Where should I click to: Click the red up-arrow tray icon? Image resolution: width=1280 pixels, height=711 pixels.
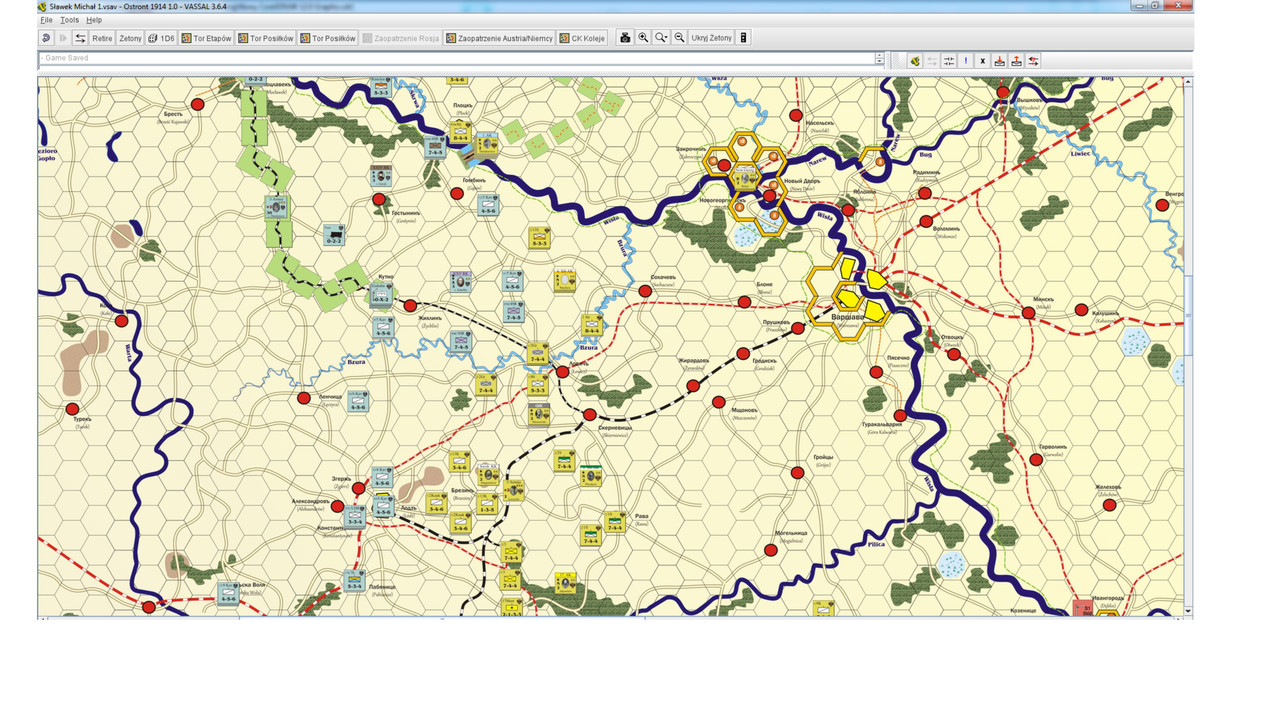click(x=1017, y=61)
